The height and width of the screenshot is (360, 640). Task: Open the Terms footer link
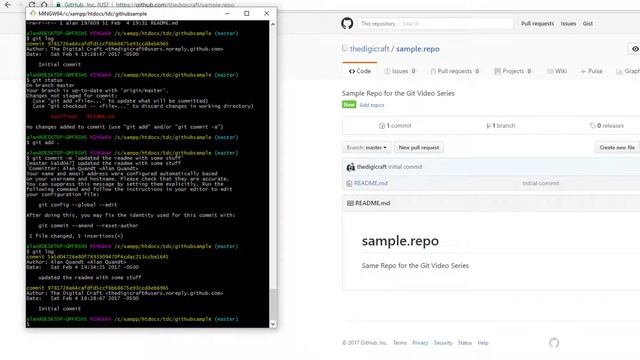click(400, 343)
